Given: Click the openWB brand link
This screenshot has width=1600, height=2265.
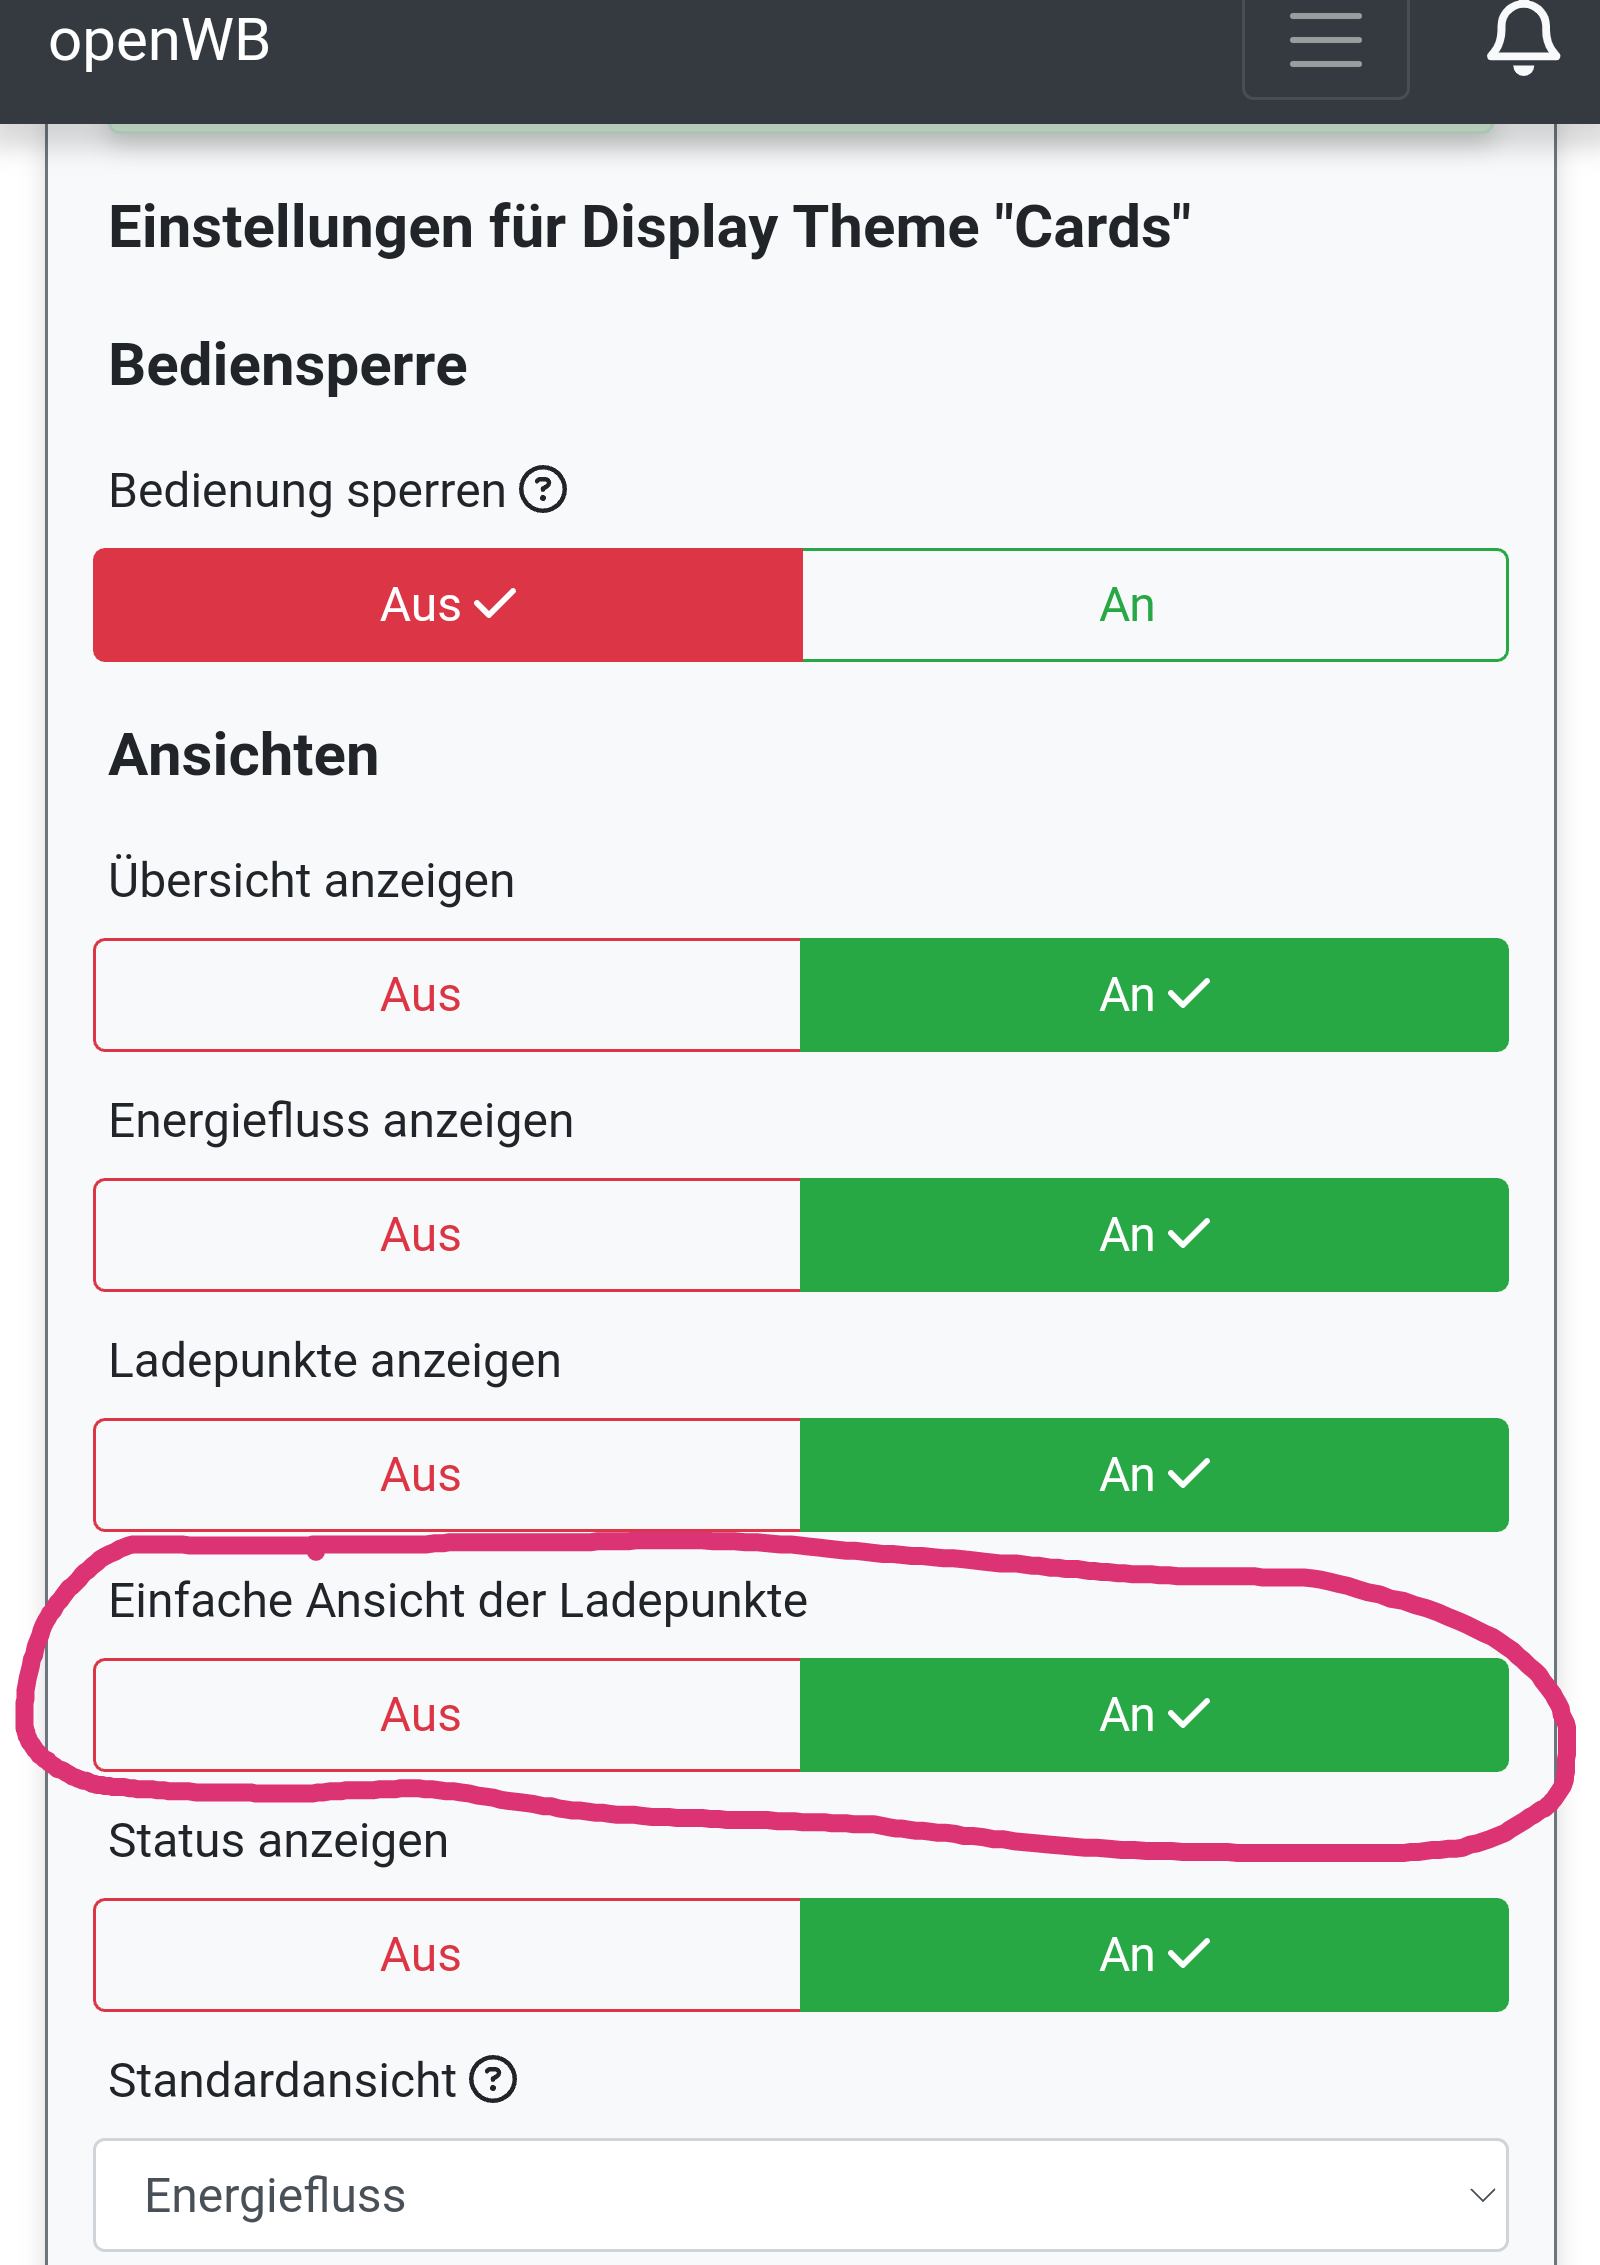Looking at the screenshot, I should pyautogui.click(x=160, y=42).
